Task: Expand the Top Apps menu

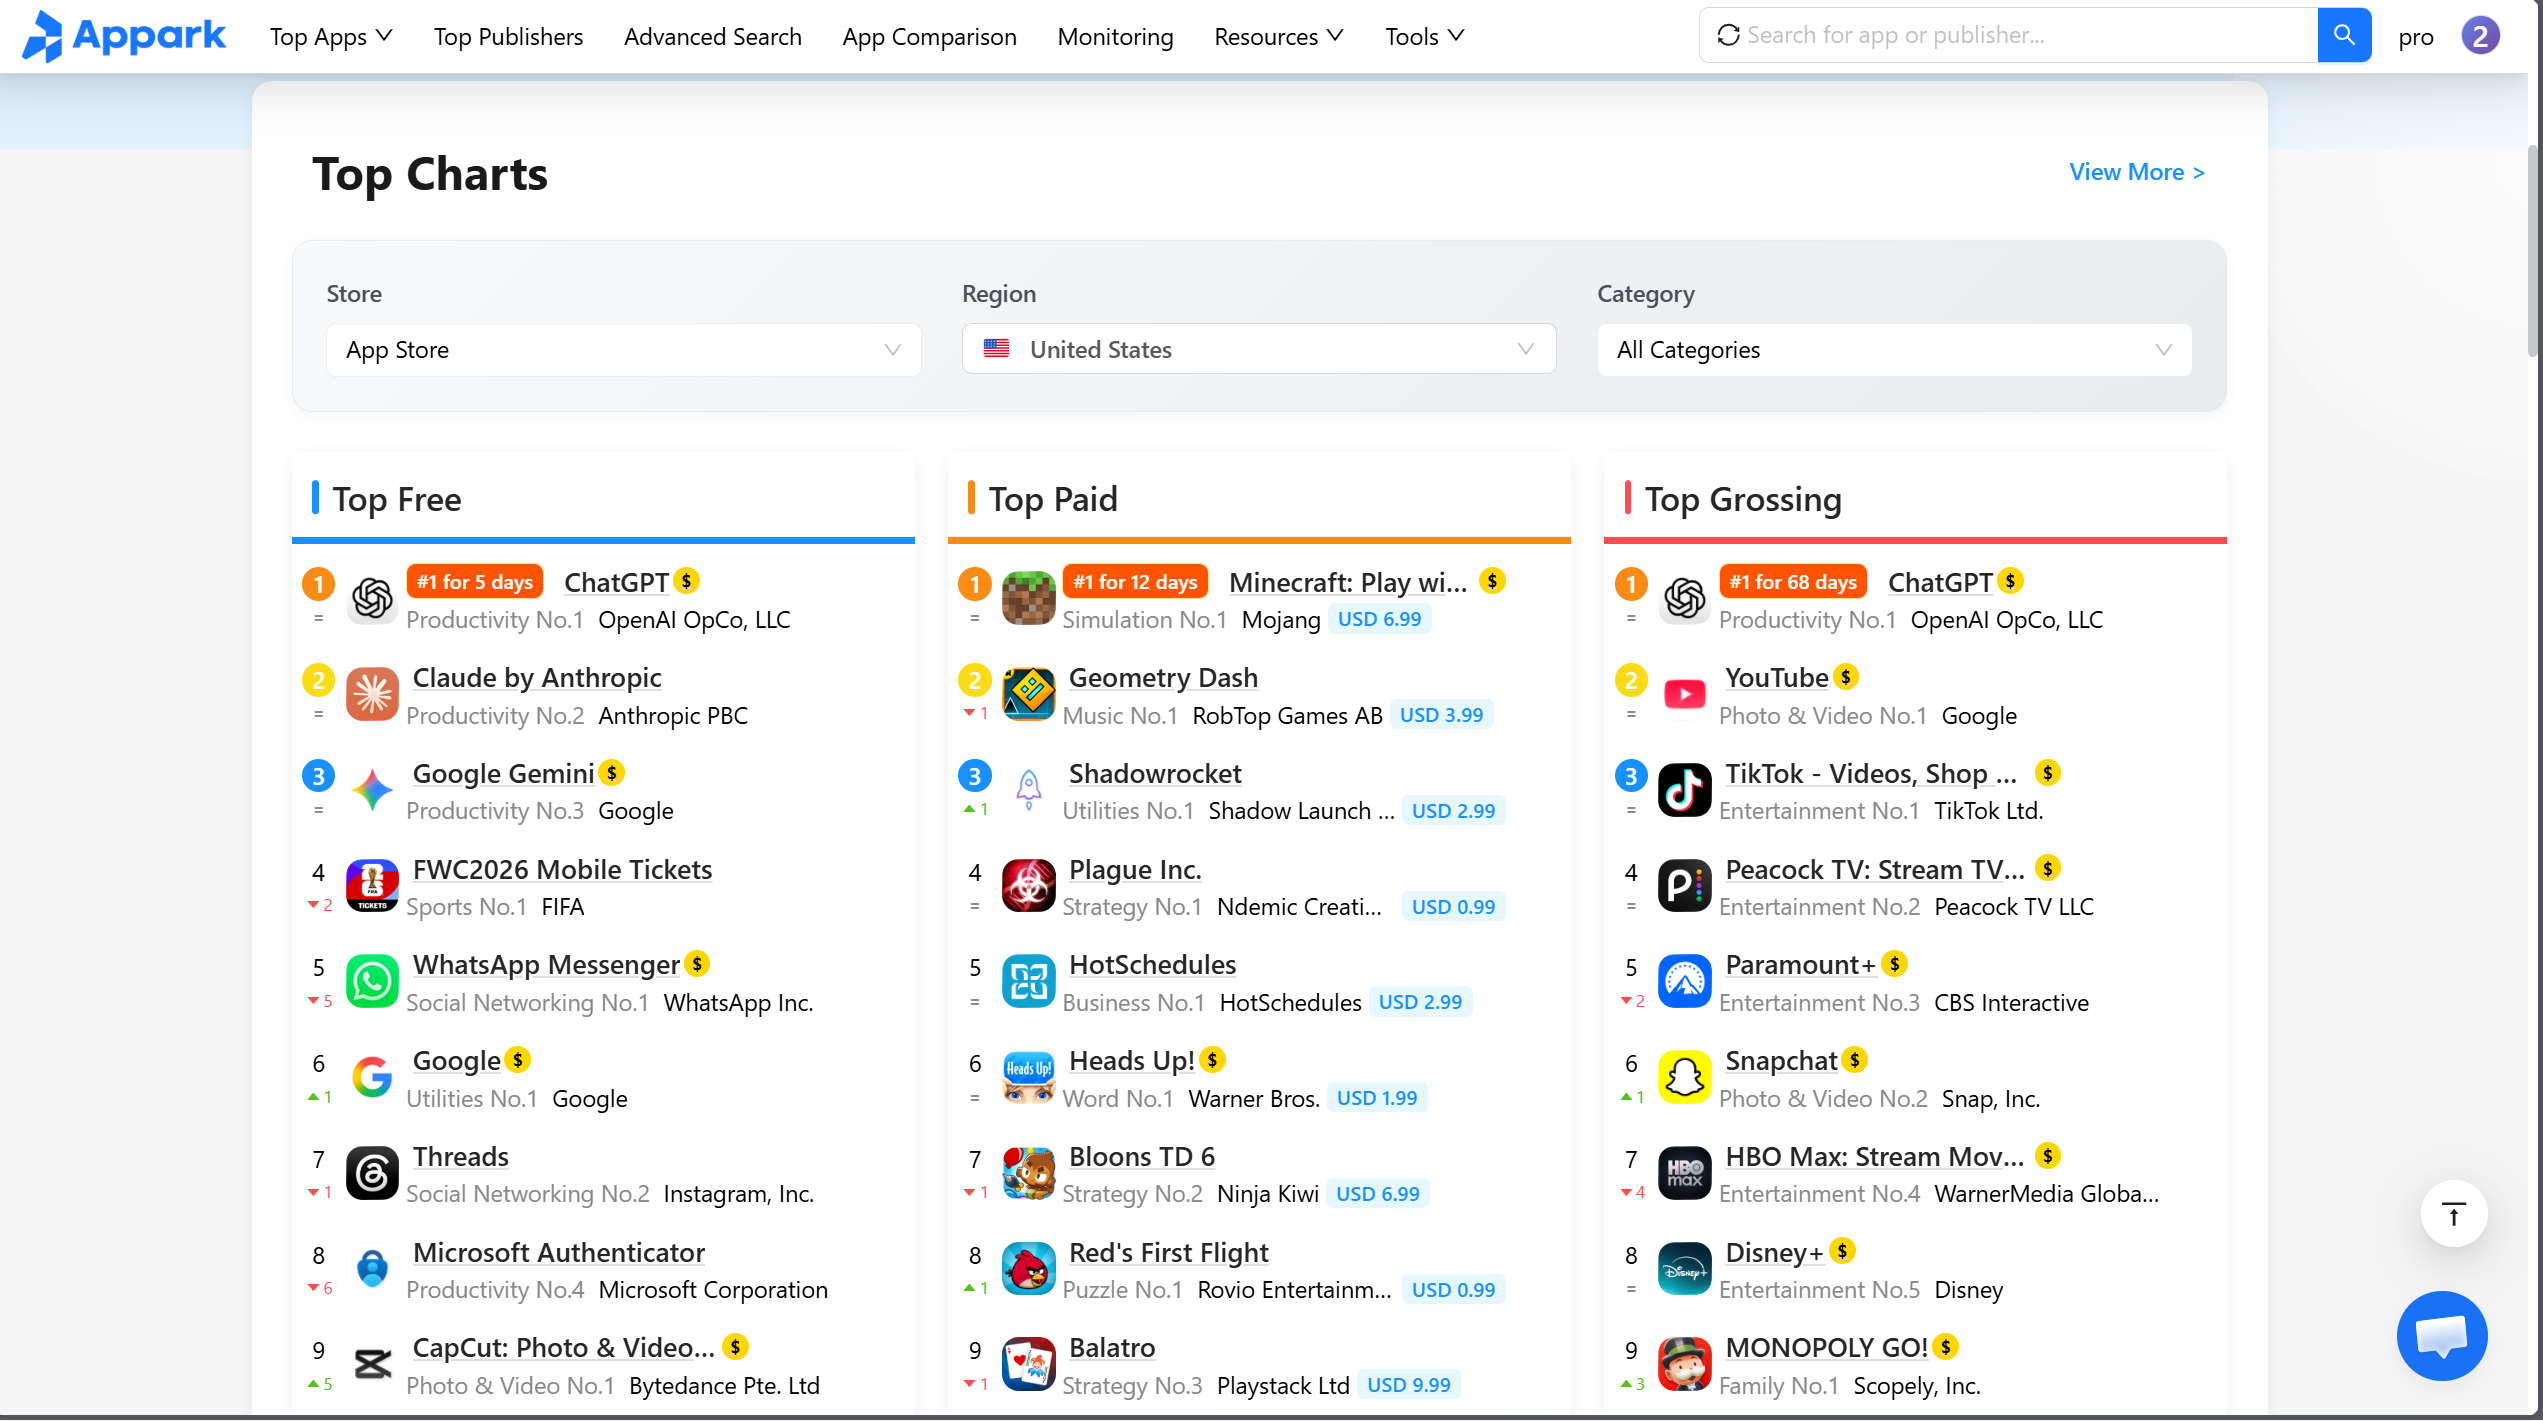Action: pos(331,37)
